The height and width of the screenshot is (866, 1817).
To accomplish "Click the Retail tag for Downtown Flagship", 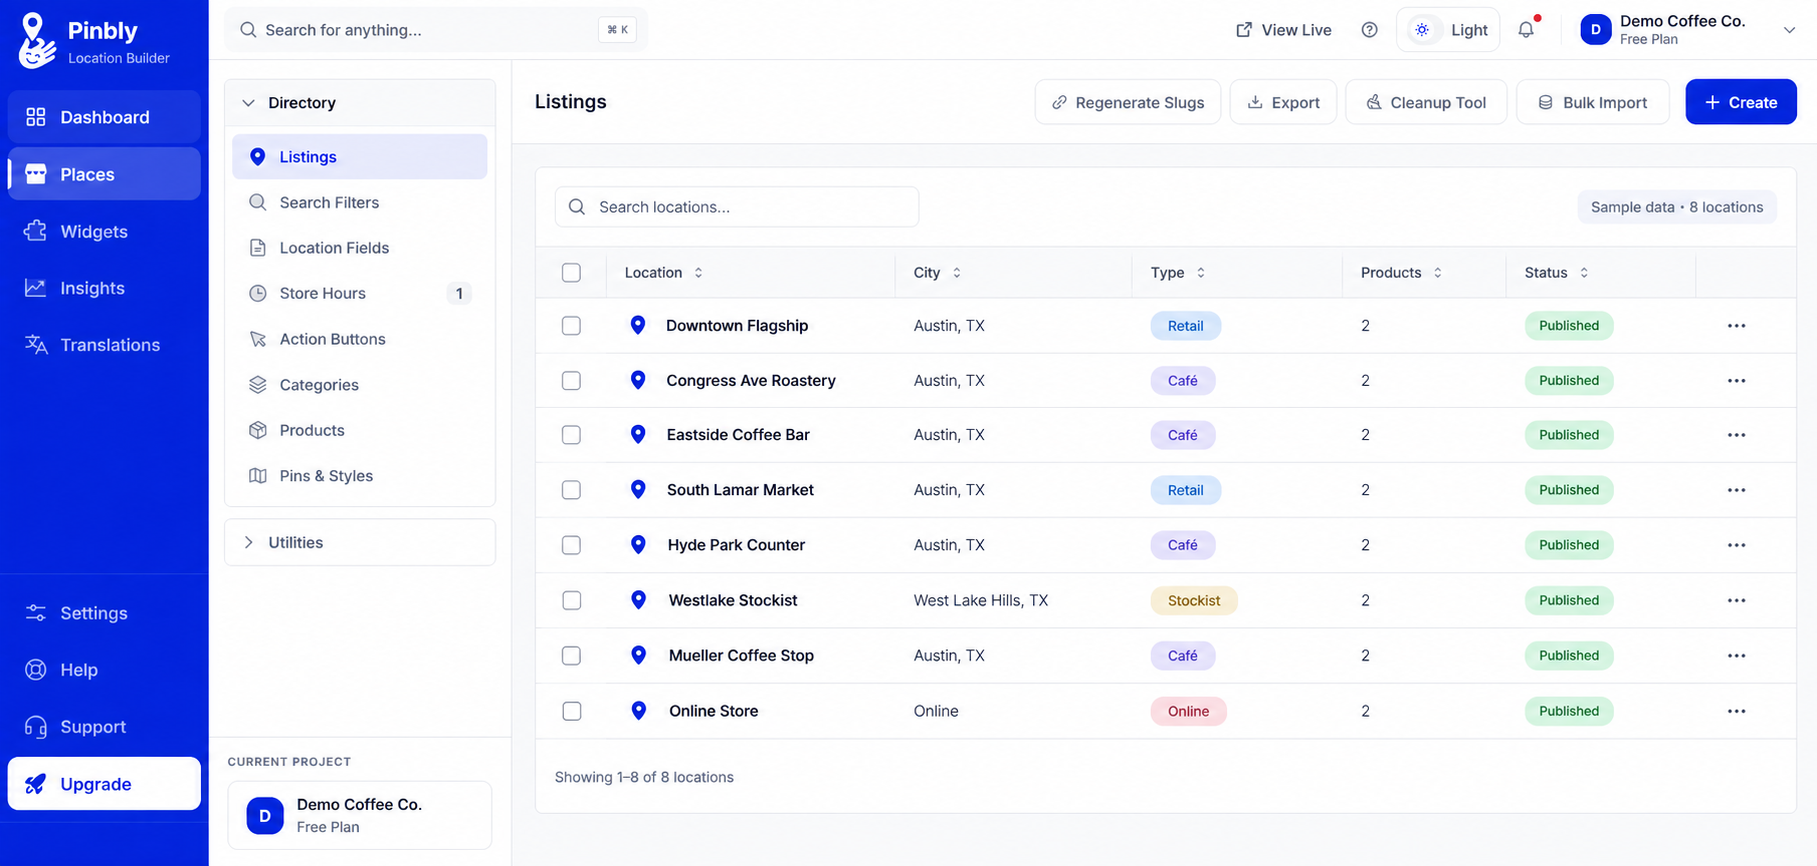I will 1185,326.
